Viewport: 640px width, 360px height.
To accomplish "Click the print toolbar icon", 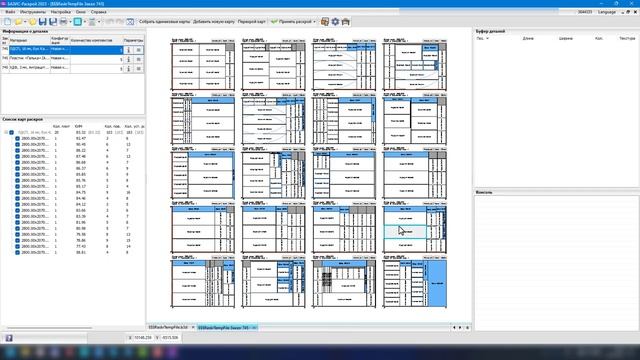I will pyautogui.click(x=64, y=22).
